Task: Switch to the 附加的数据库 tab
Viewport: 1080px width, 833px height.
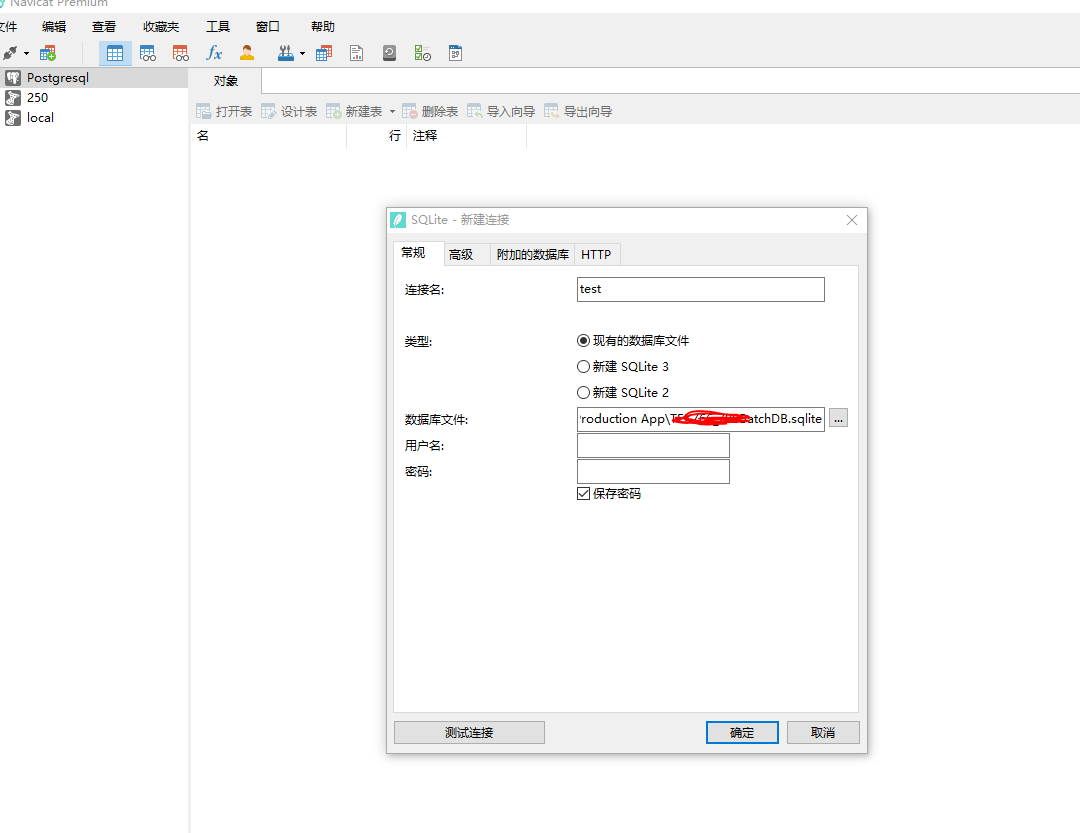Action: coord(532,254)
